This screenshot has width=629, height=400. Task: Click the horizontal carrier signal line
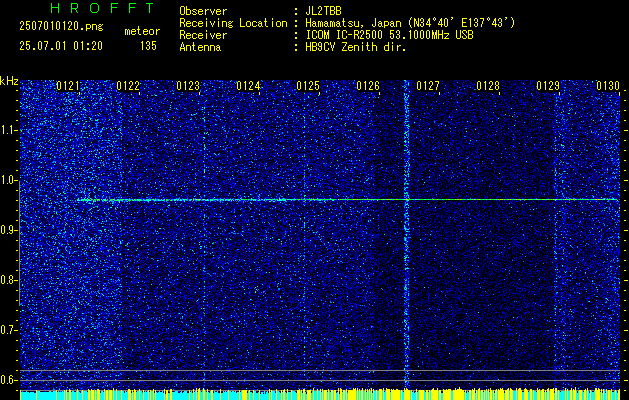[348, 199]
